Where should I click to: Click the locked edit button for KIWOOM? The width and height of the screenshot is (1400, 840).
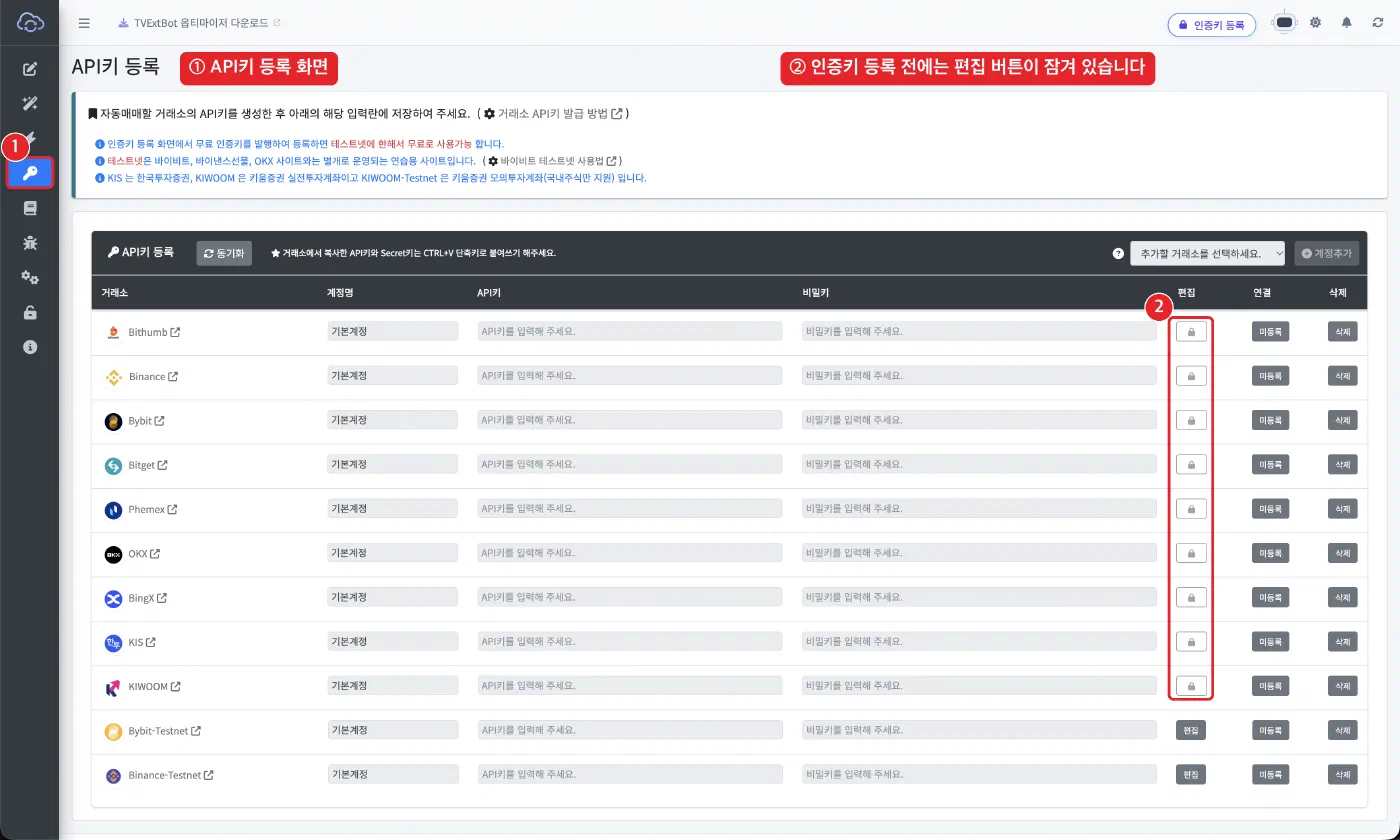tap(1191, 686)
